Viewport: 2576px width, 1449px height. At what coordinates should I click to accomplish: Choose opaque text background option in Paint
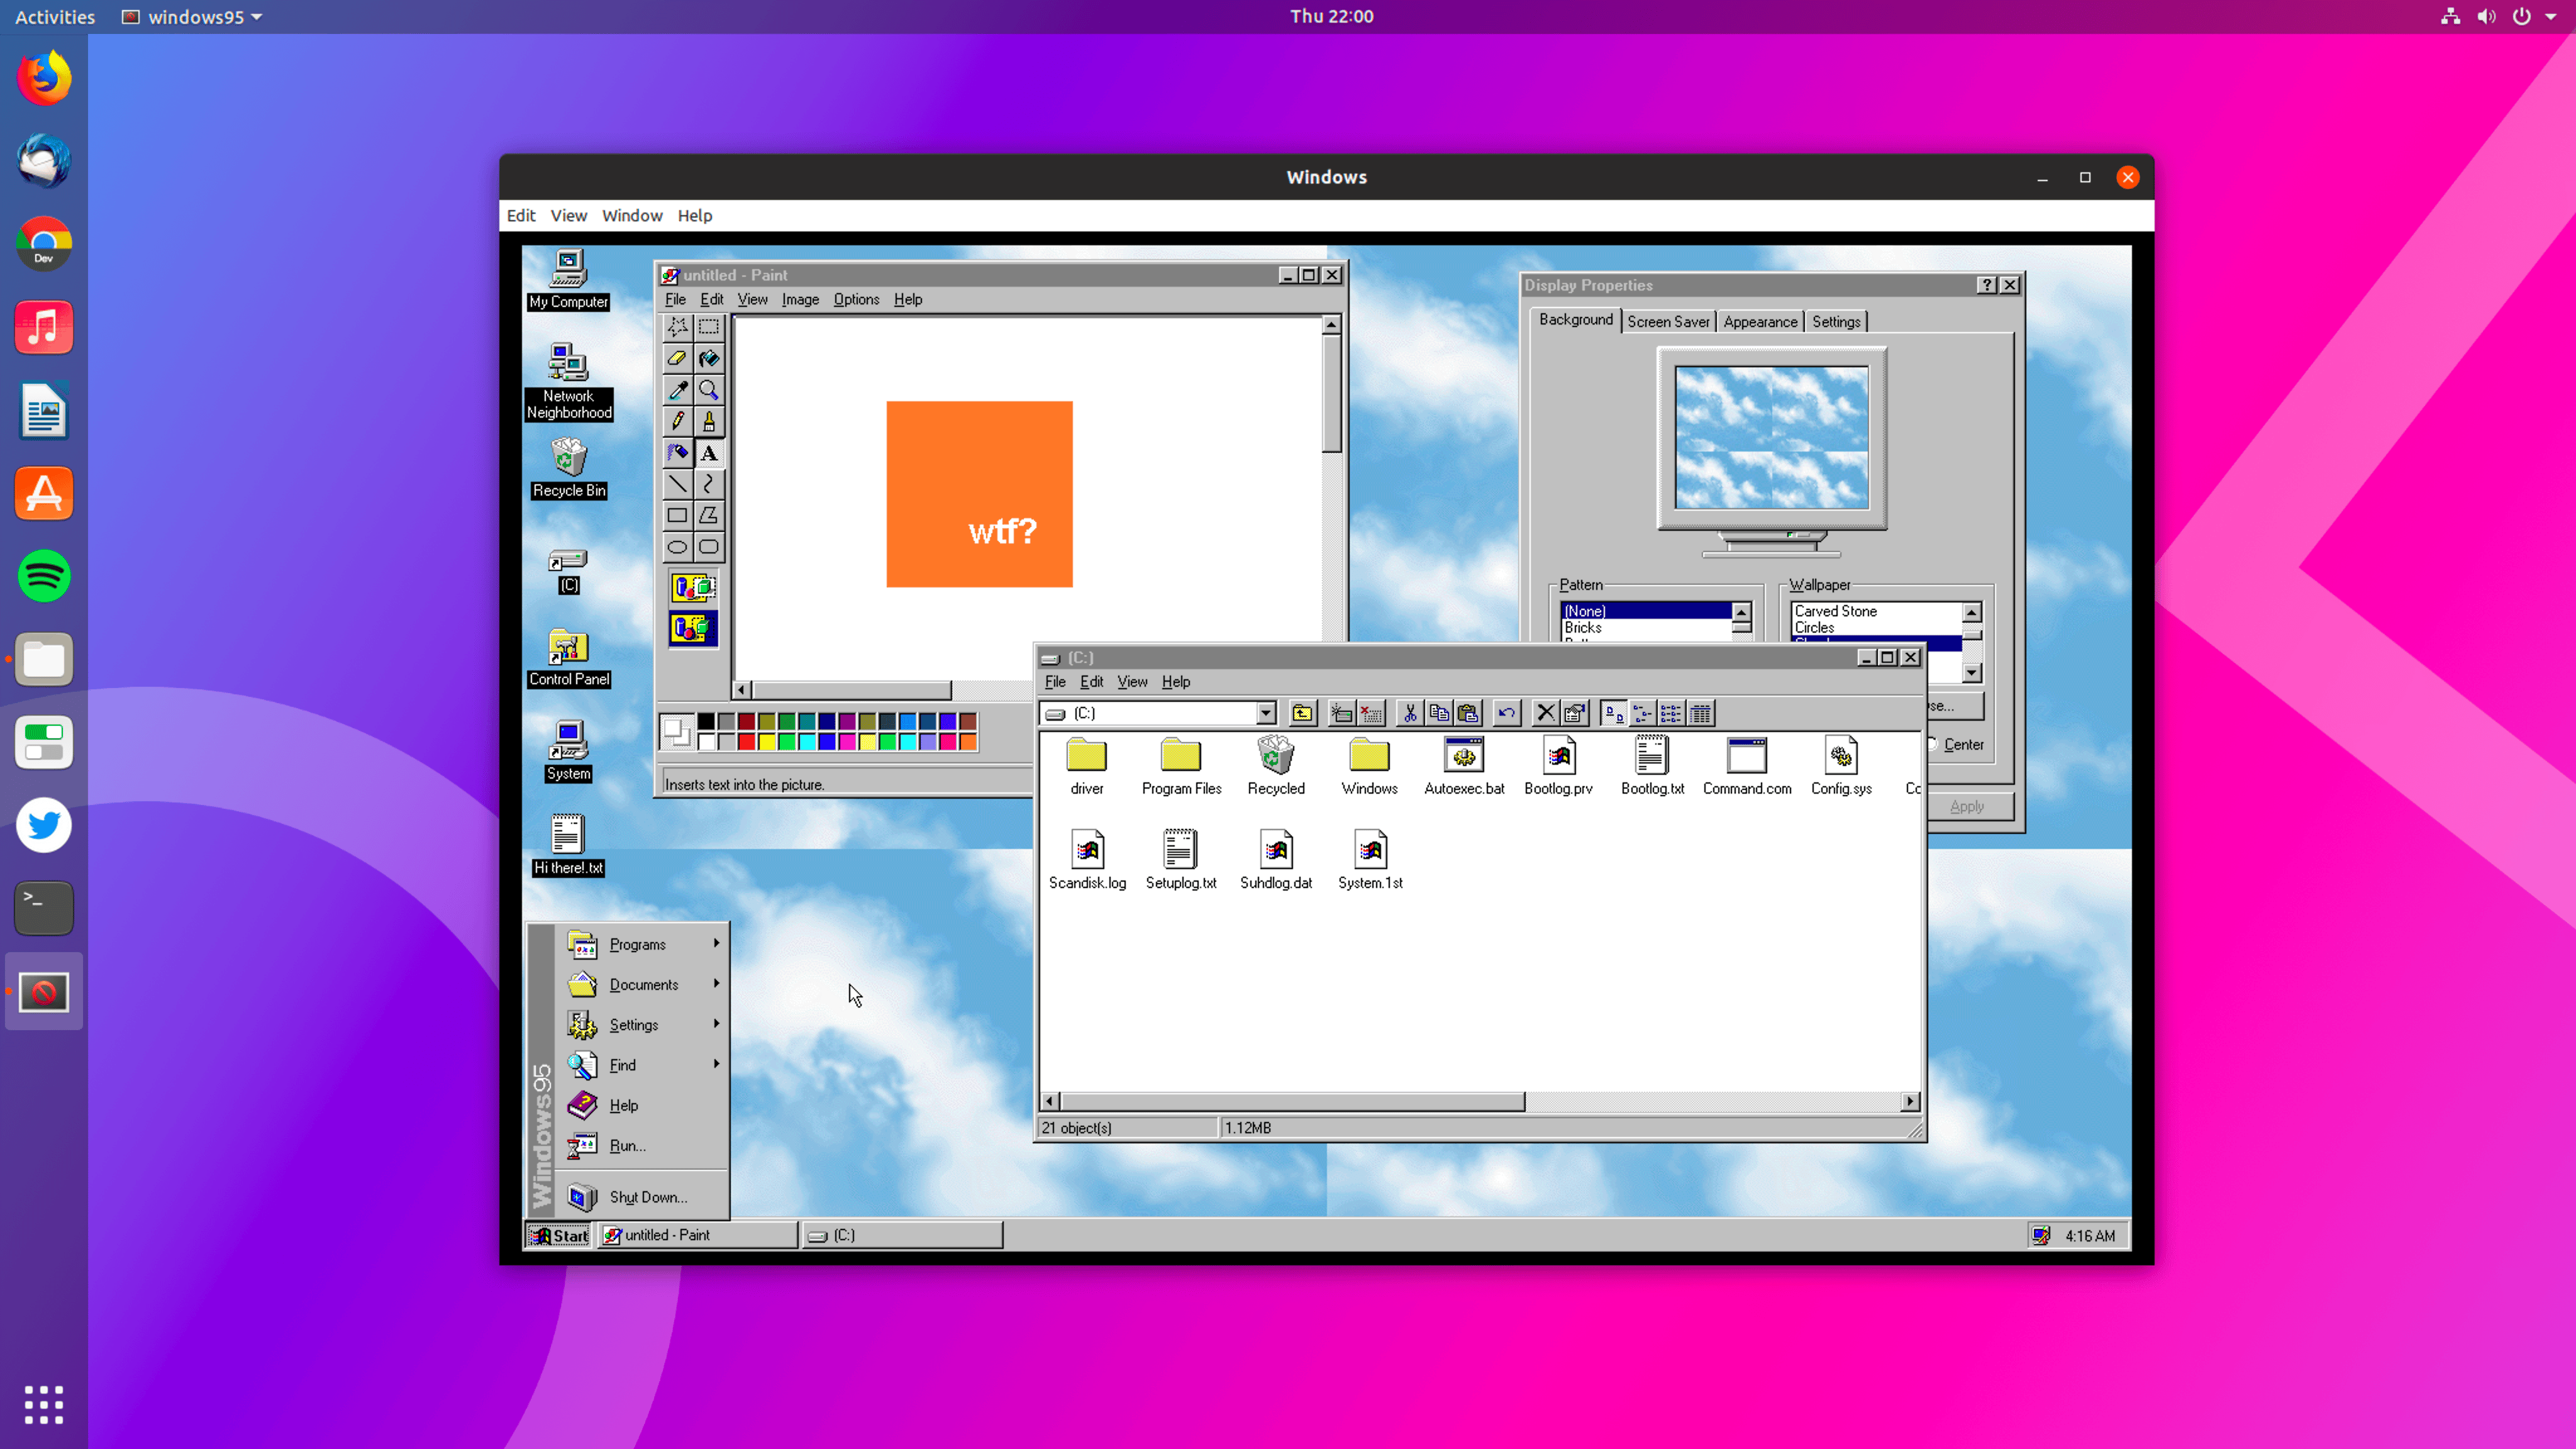(693, 588)
